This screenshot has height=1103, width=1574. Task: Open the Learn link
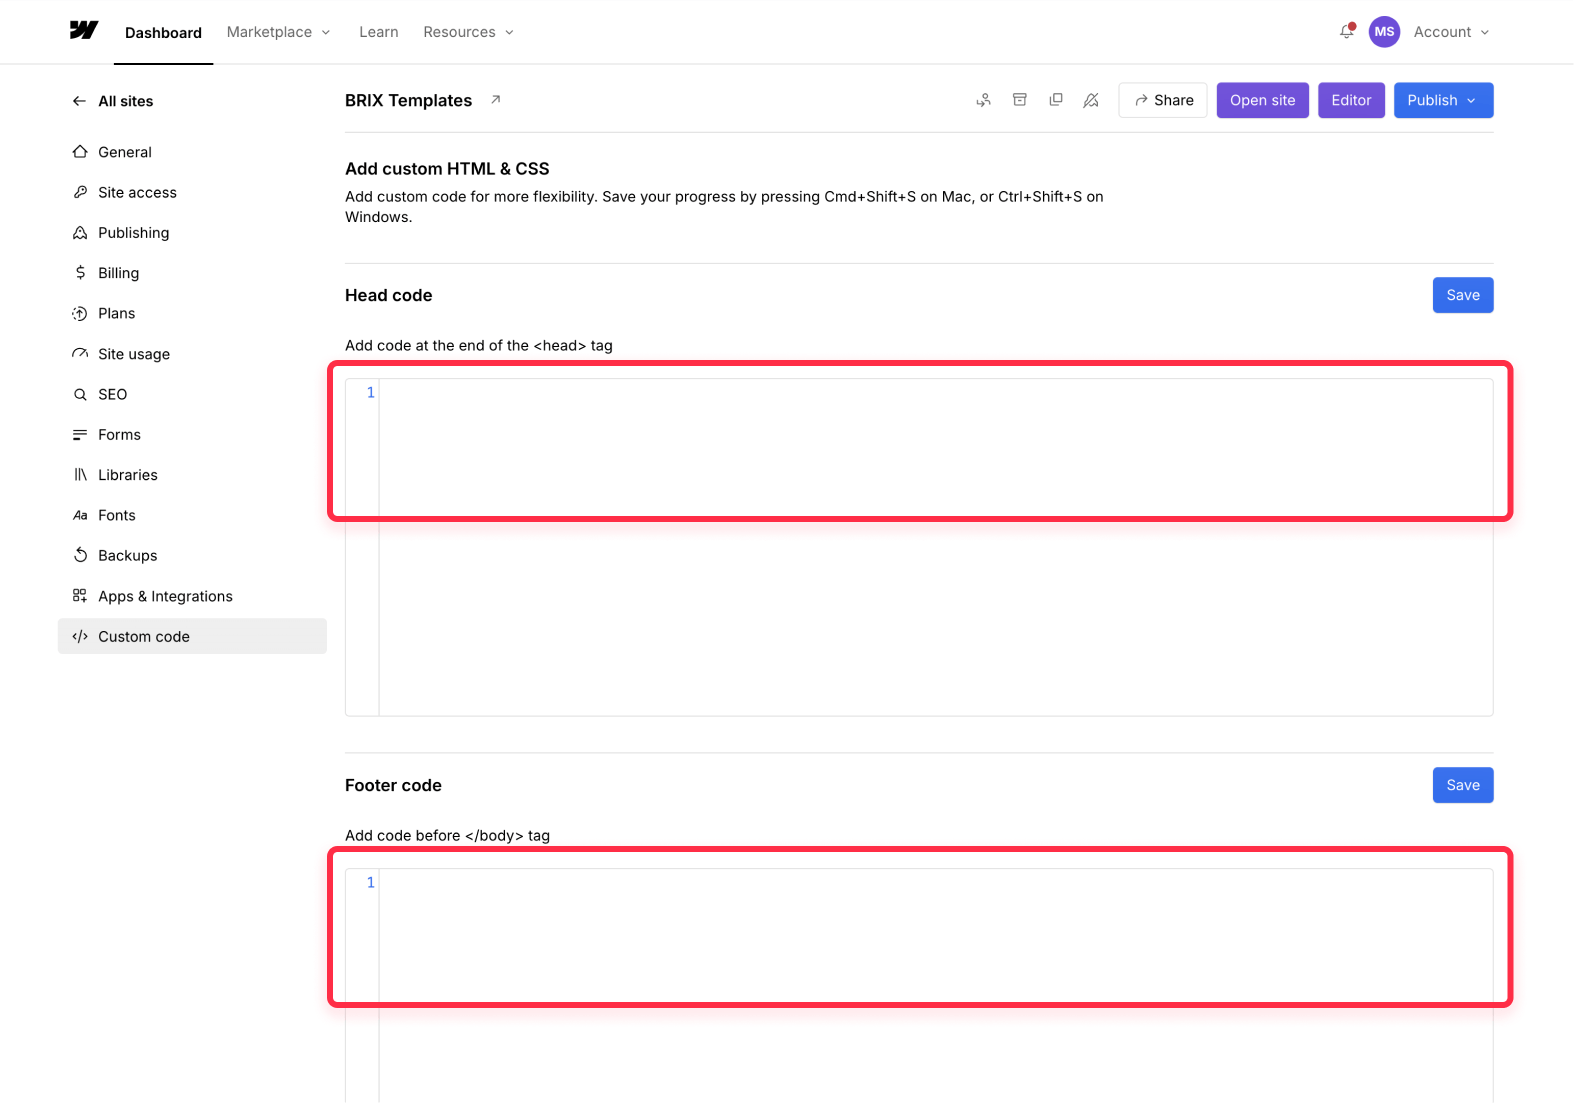point(379,32)
